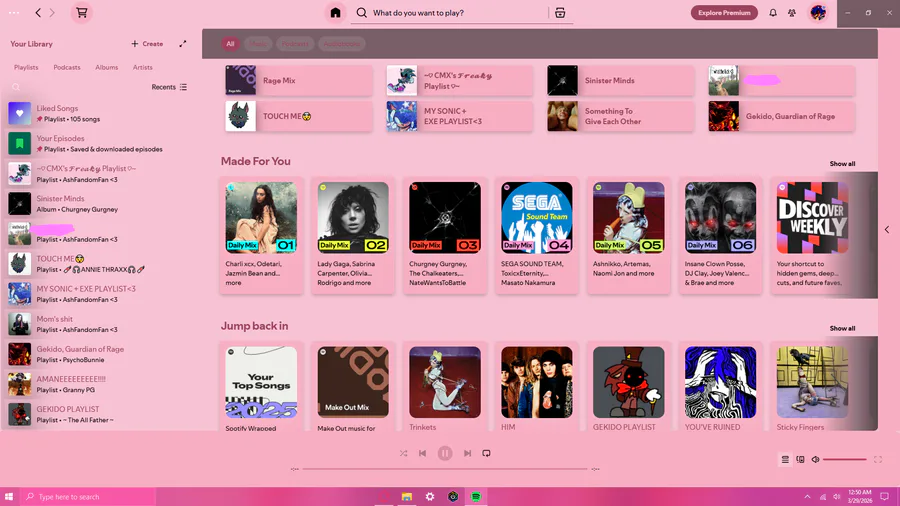This screenshot has width=900, height=506.
Task: Open Make Out Mix card
Action: [353, 387]
